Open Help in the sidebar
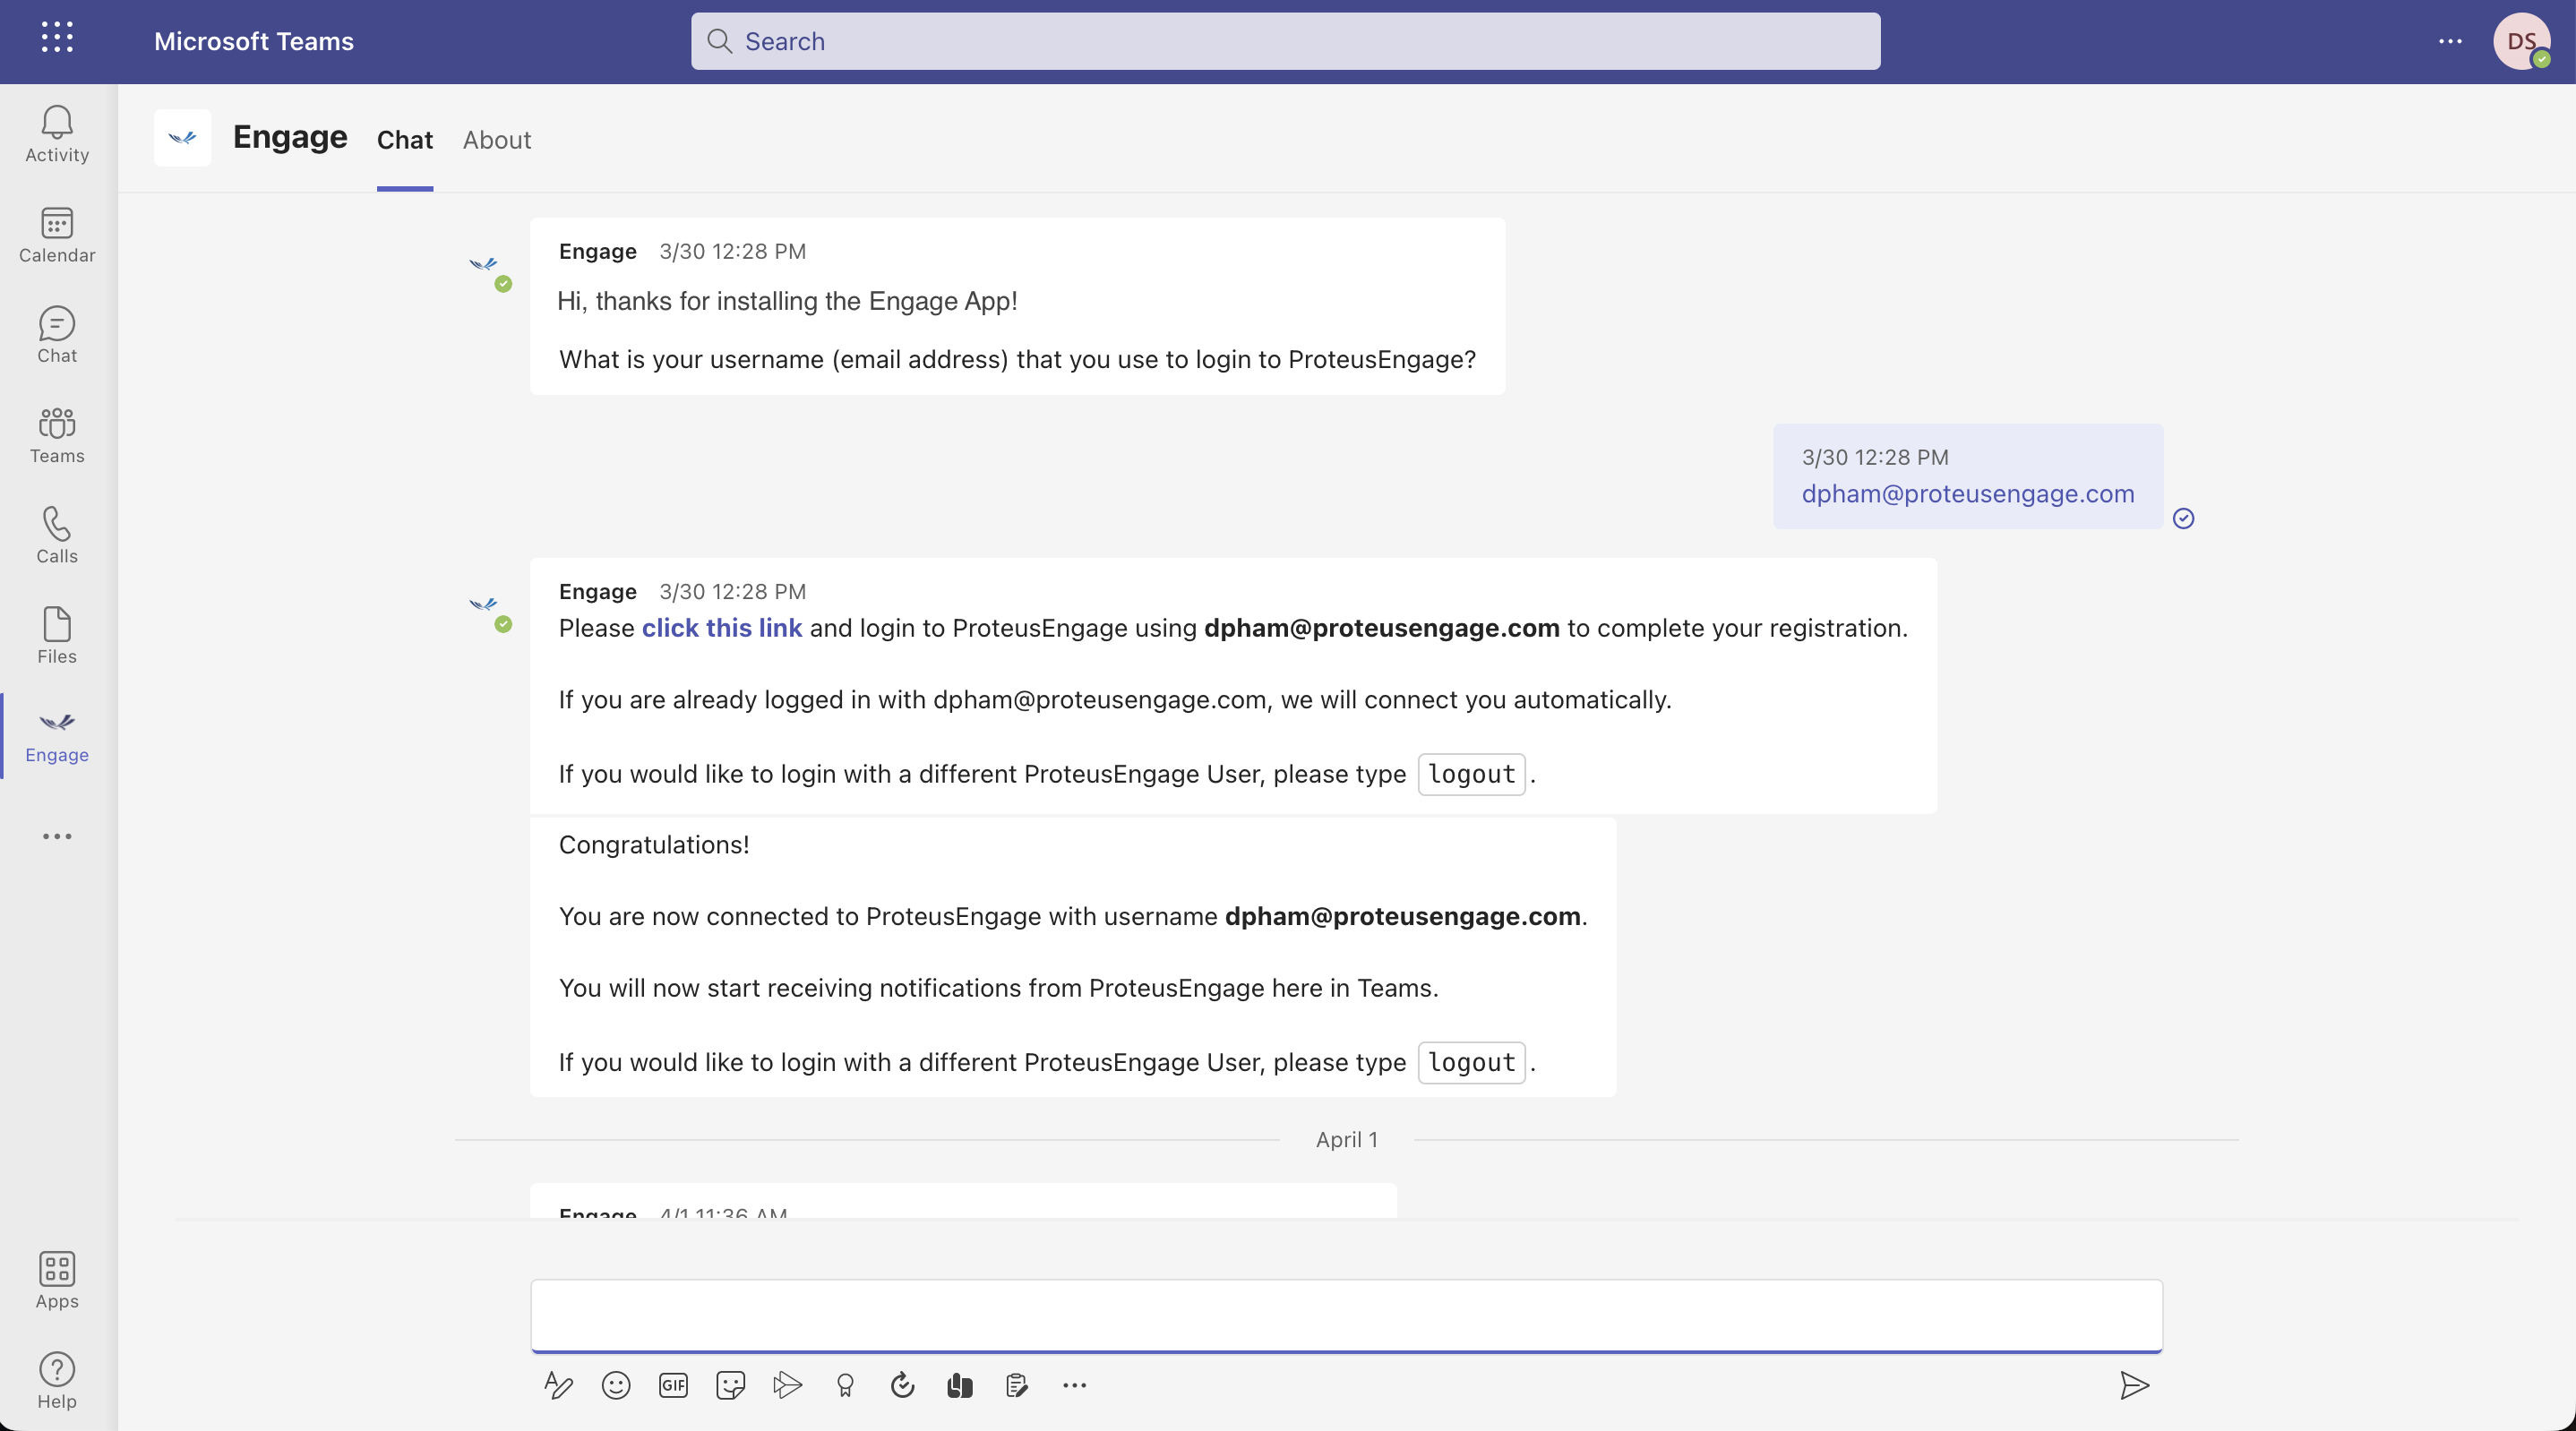Image resolution: width=2576 pixels, height=1431 pixels. 57,1380
